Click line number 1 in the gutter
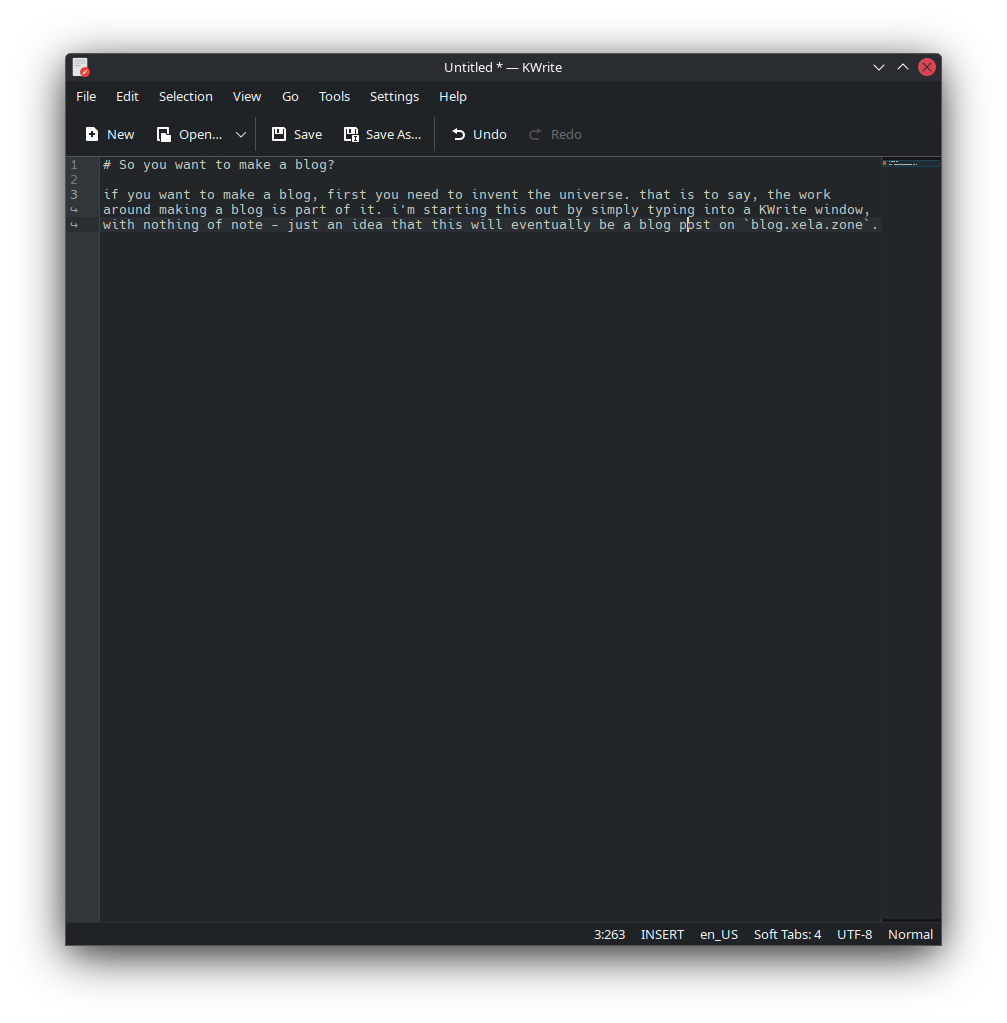This screenshot has width=1007, height=1023. (73, 164)
